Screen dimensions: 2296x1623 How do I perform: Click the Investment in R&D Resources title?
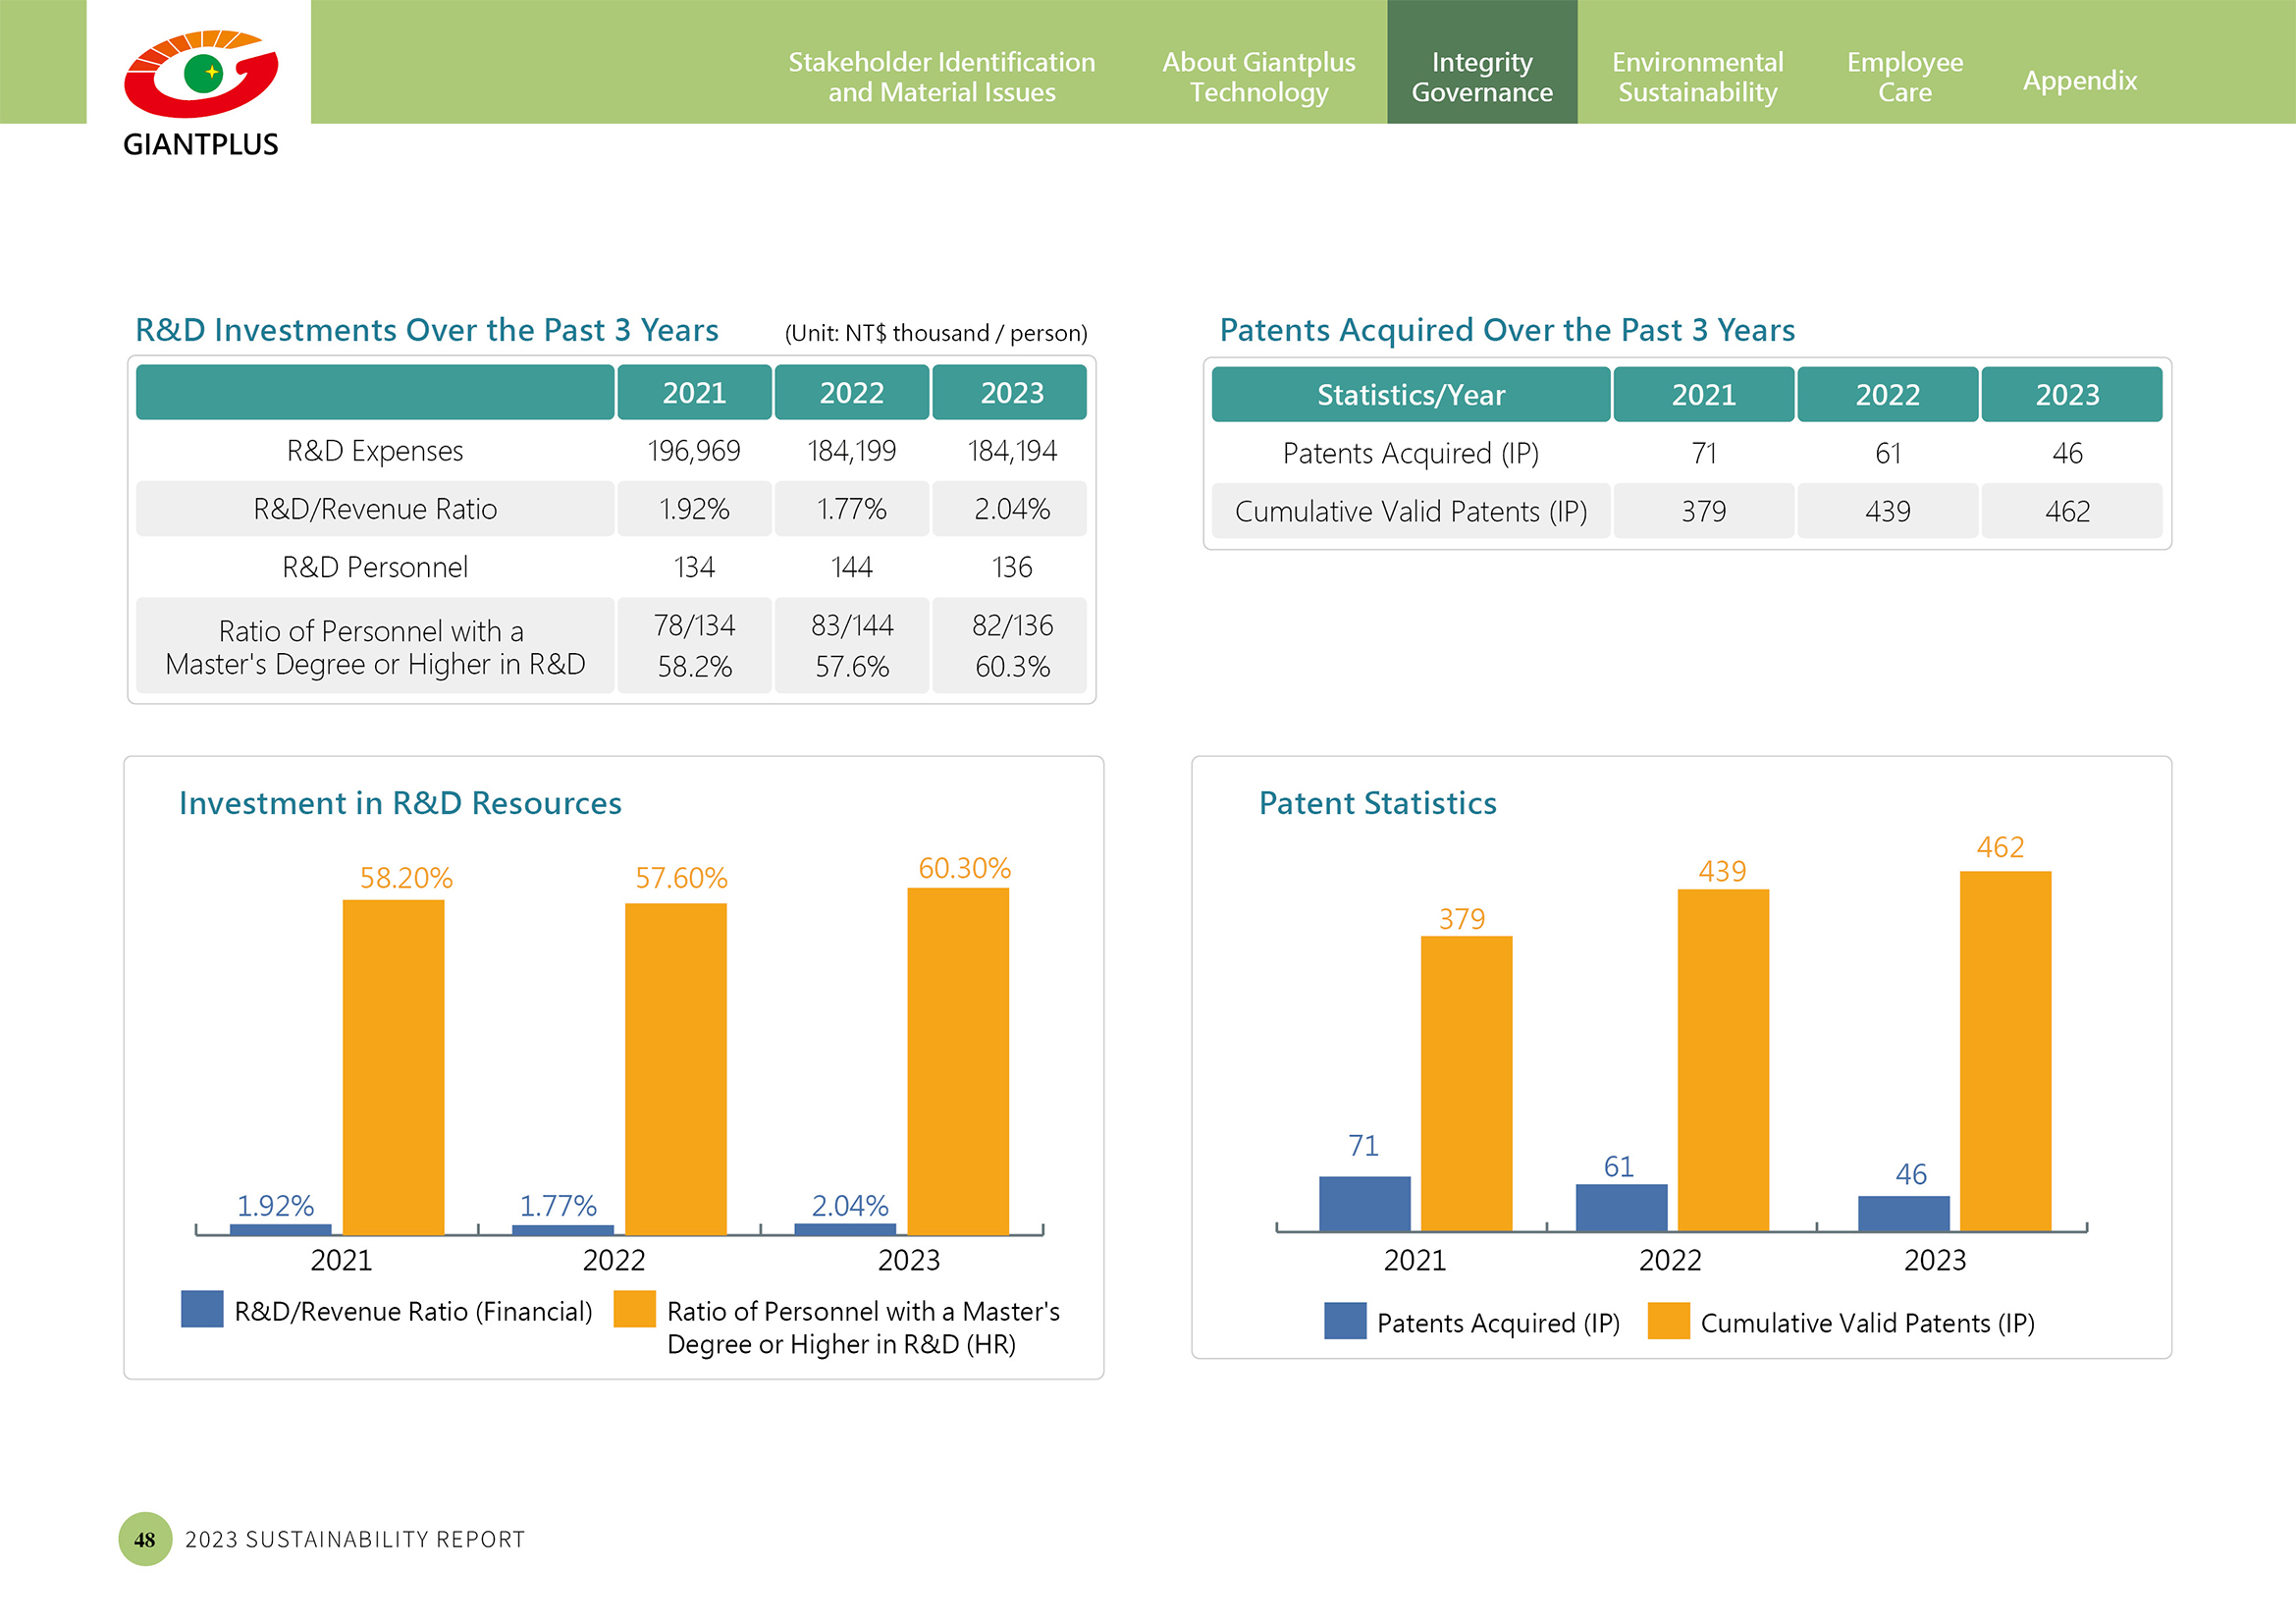tap(400, 803)
